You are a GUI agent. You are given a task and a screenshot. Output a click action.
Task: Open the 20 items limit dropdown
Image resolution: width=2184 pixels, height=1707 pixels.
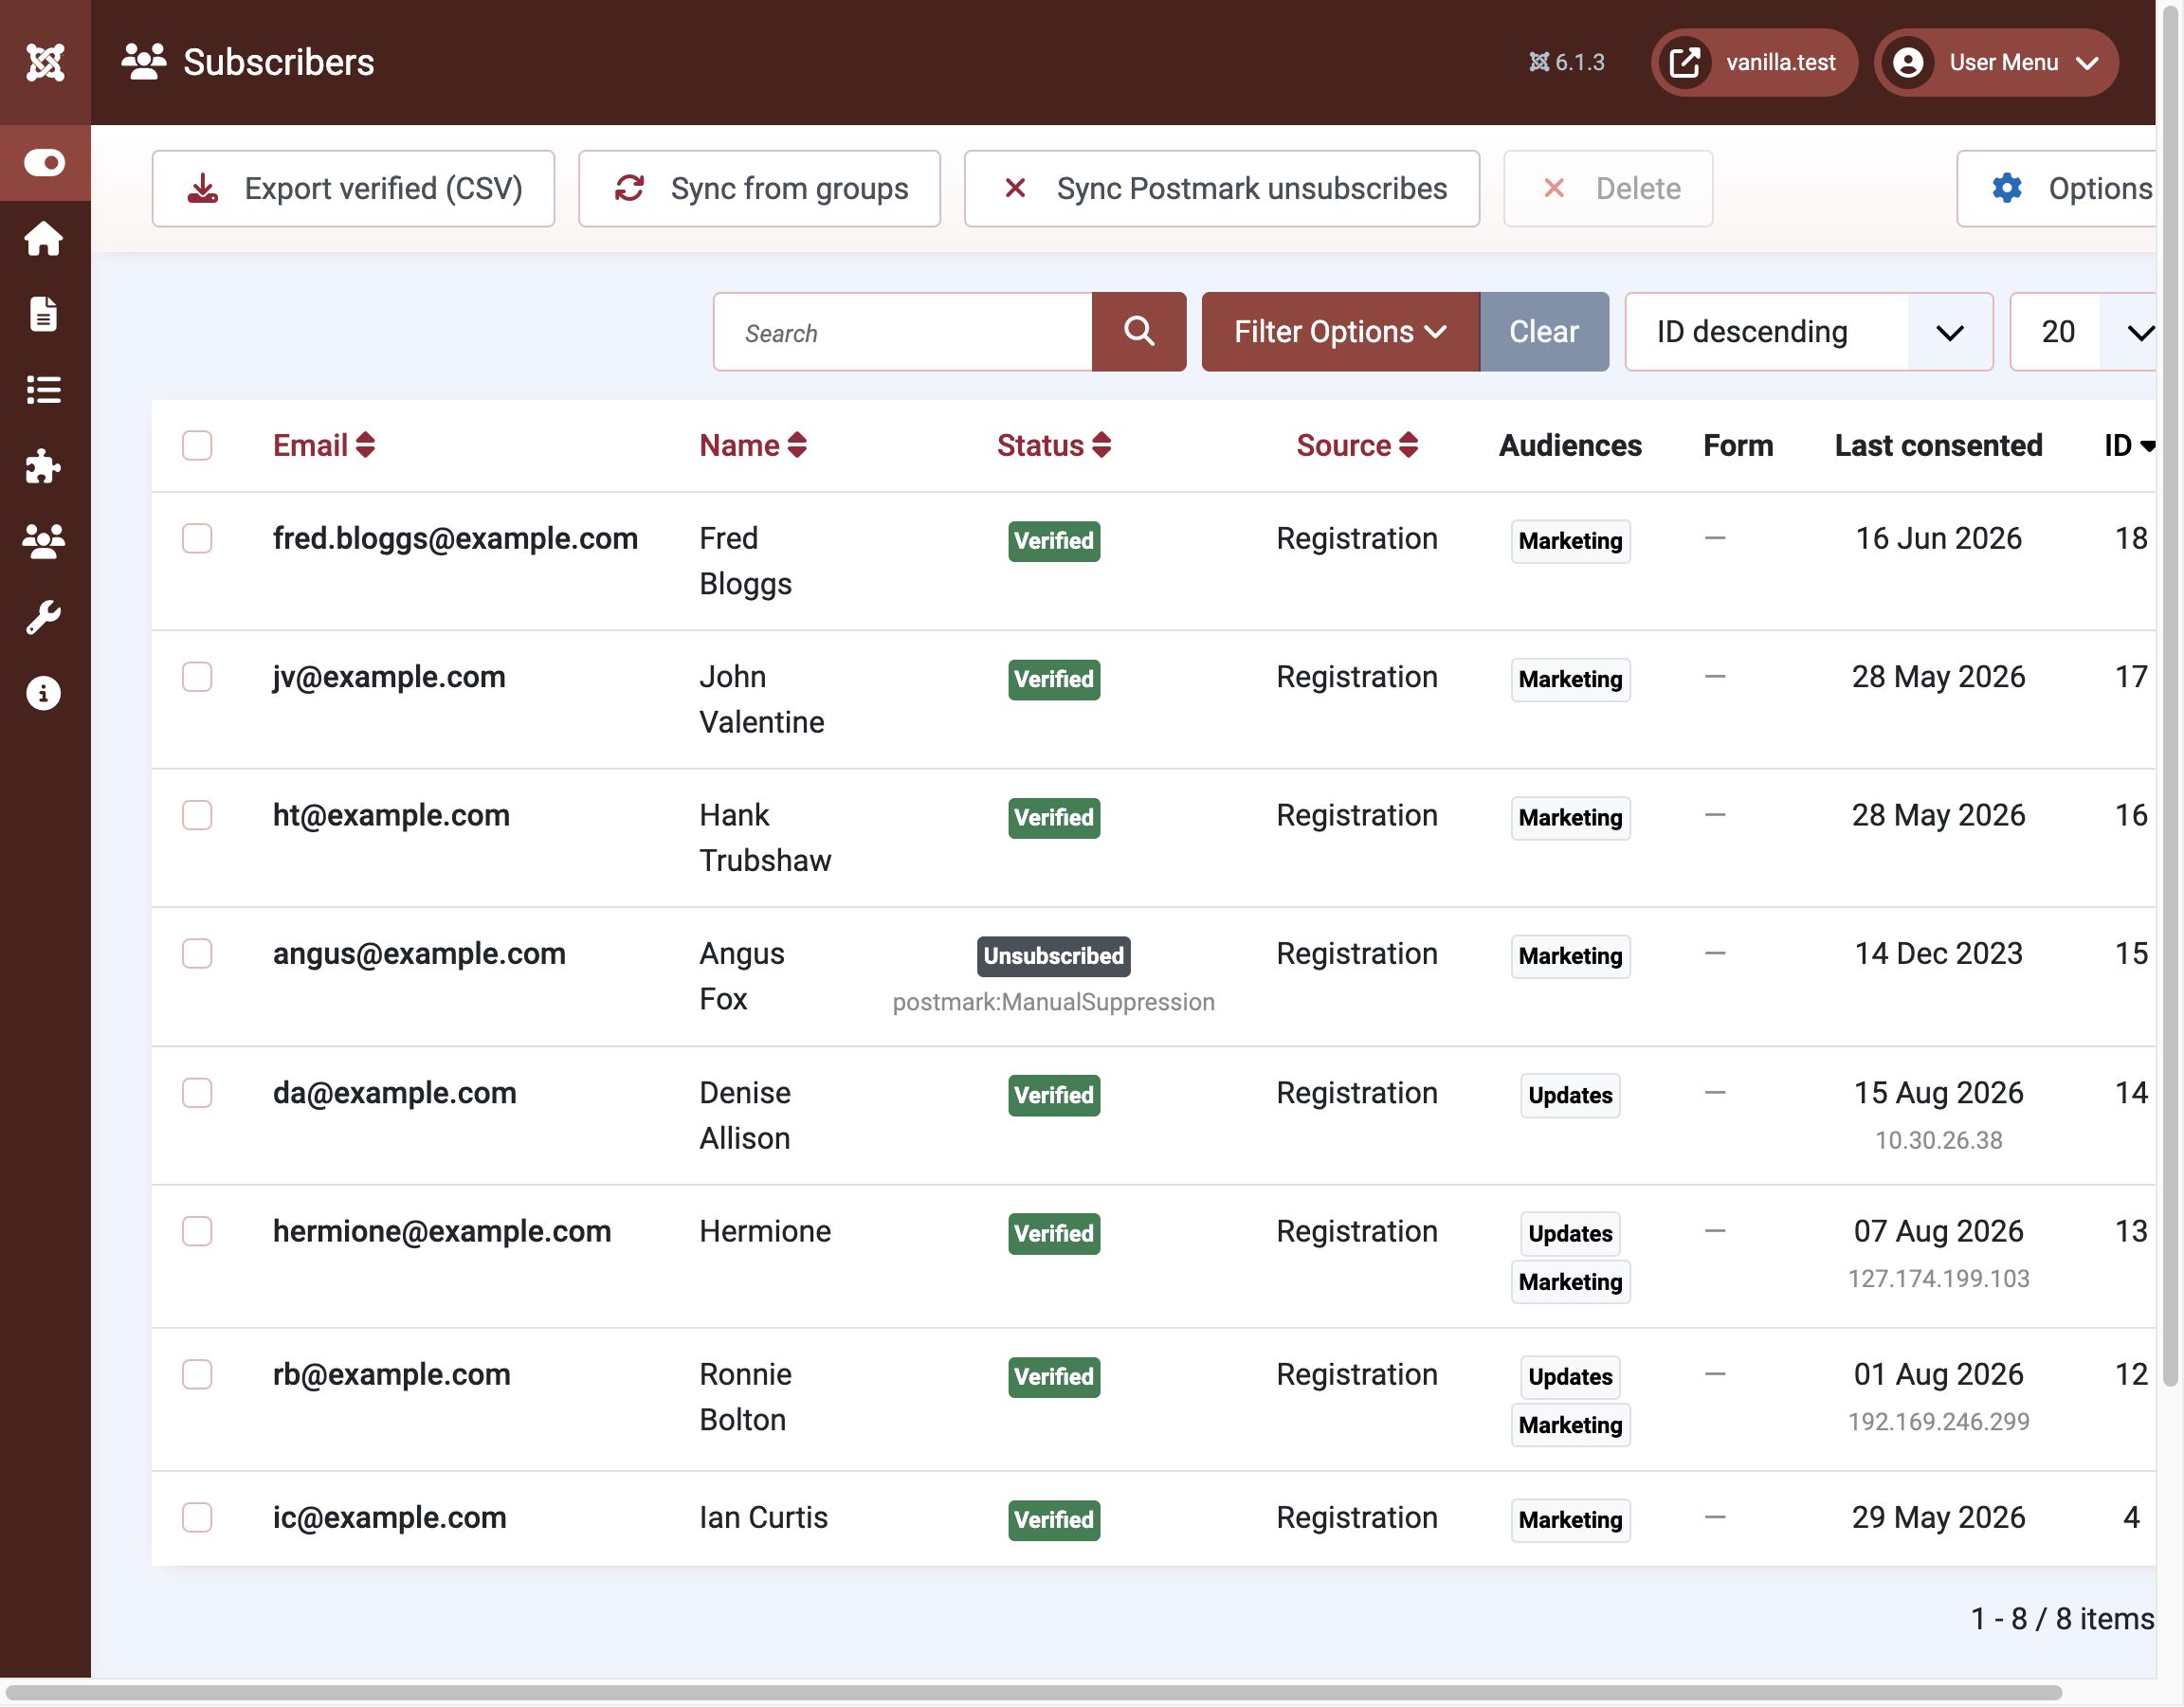coord(2083,332)
